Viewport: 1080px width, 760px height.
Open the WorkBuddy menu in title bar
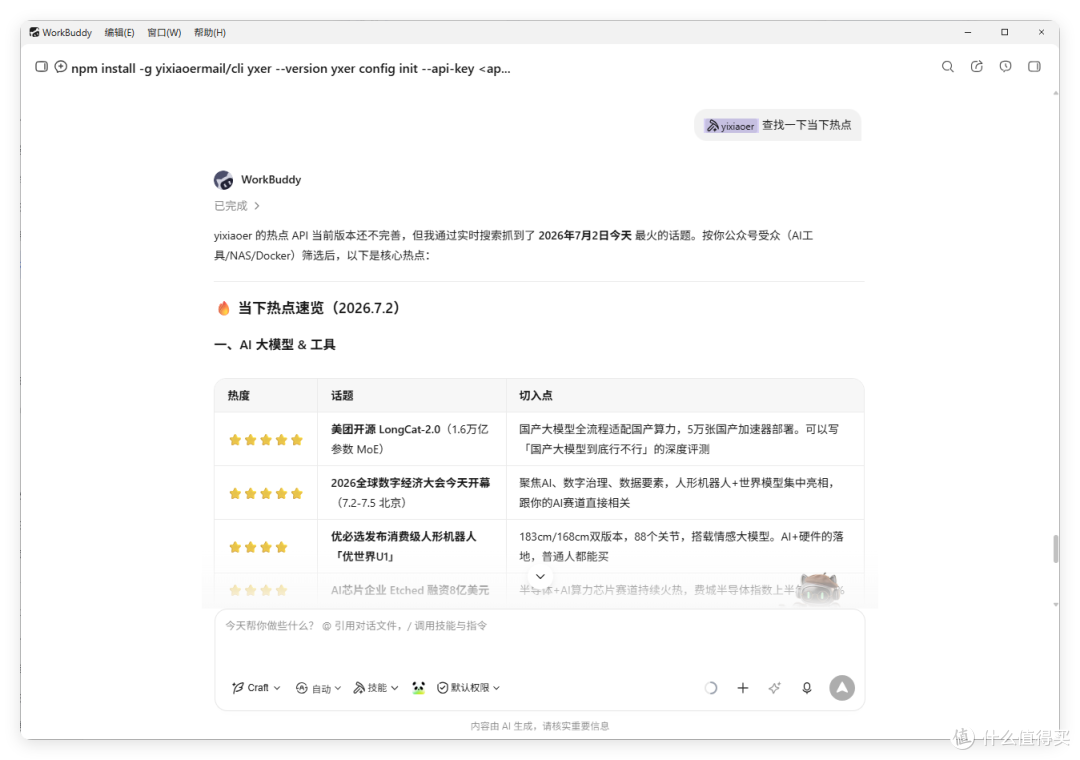67,32
